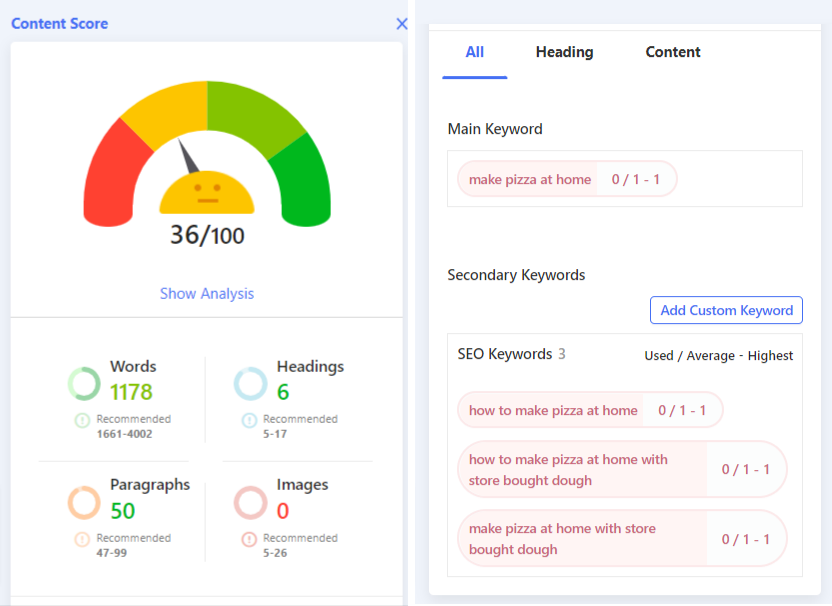The image size is (832, 606).
Task: Click the info icon beside Words recommendation
Action: (82, 421)
